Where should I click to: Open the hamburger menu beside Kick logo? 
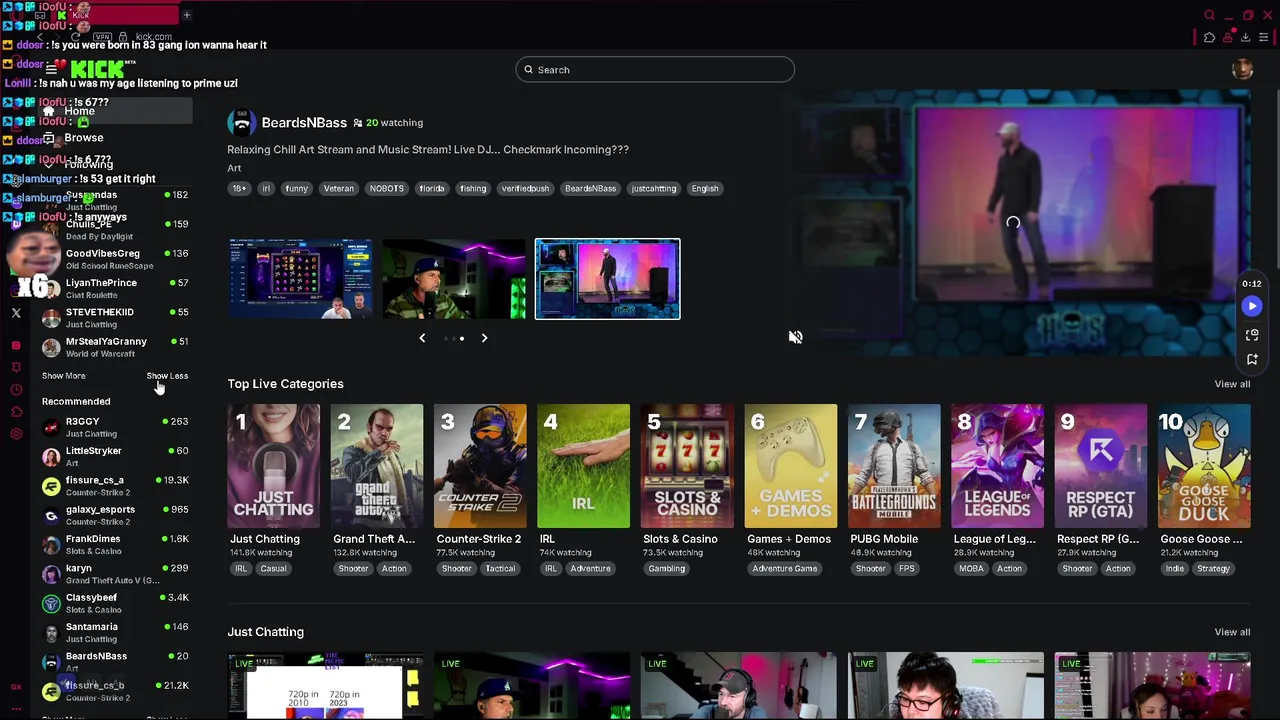51,69
